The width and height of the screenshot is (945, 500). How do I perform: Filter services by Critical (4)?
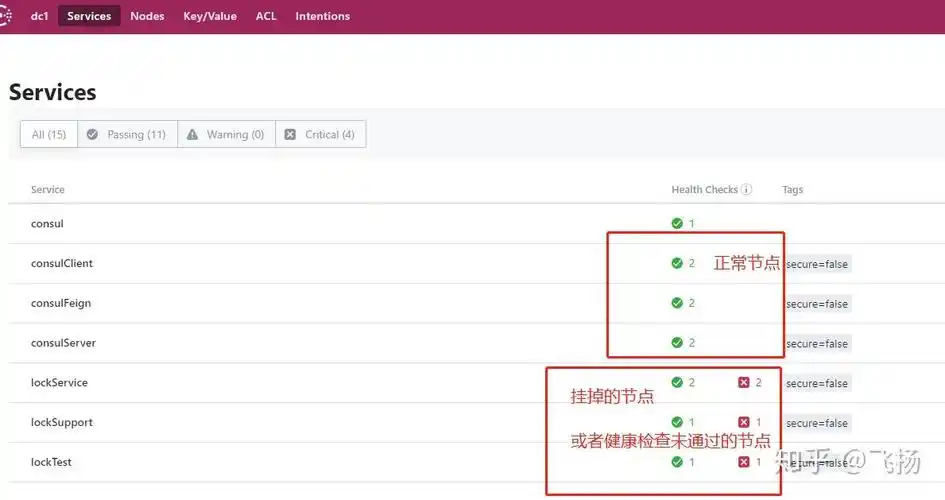320,134
